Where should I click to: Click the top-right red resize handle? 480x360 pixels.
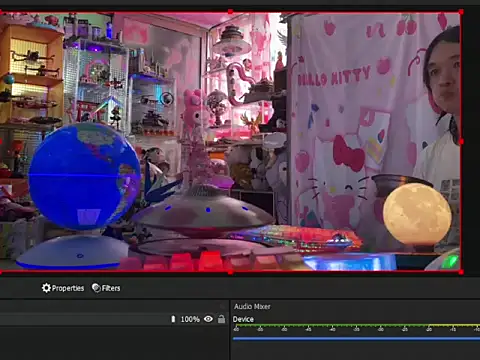[x=461, y=12]
